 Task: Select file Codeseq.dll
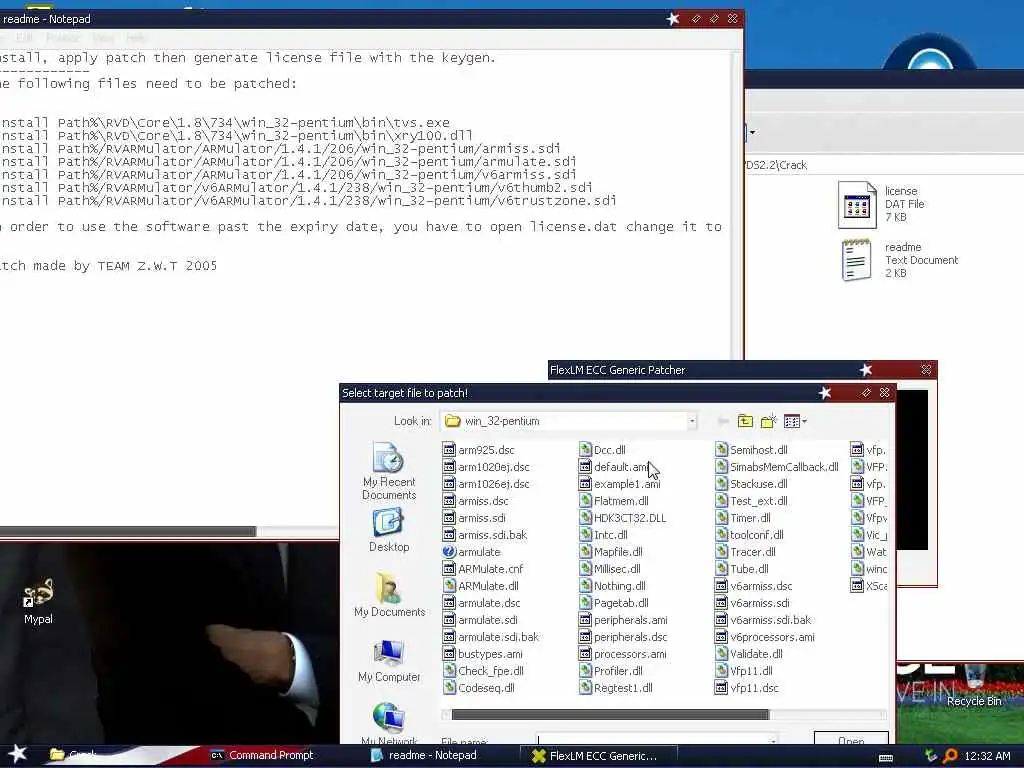coord(479,688)
